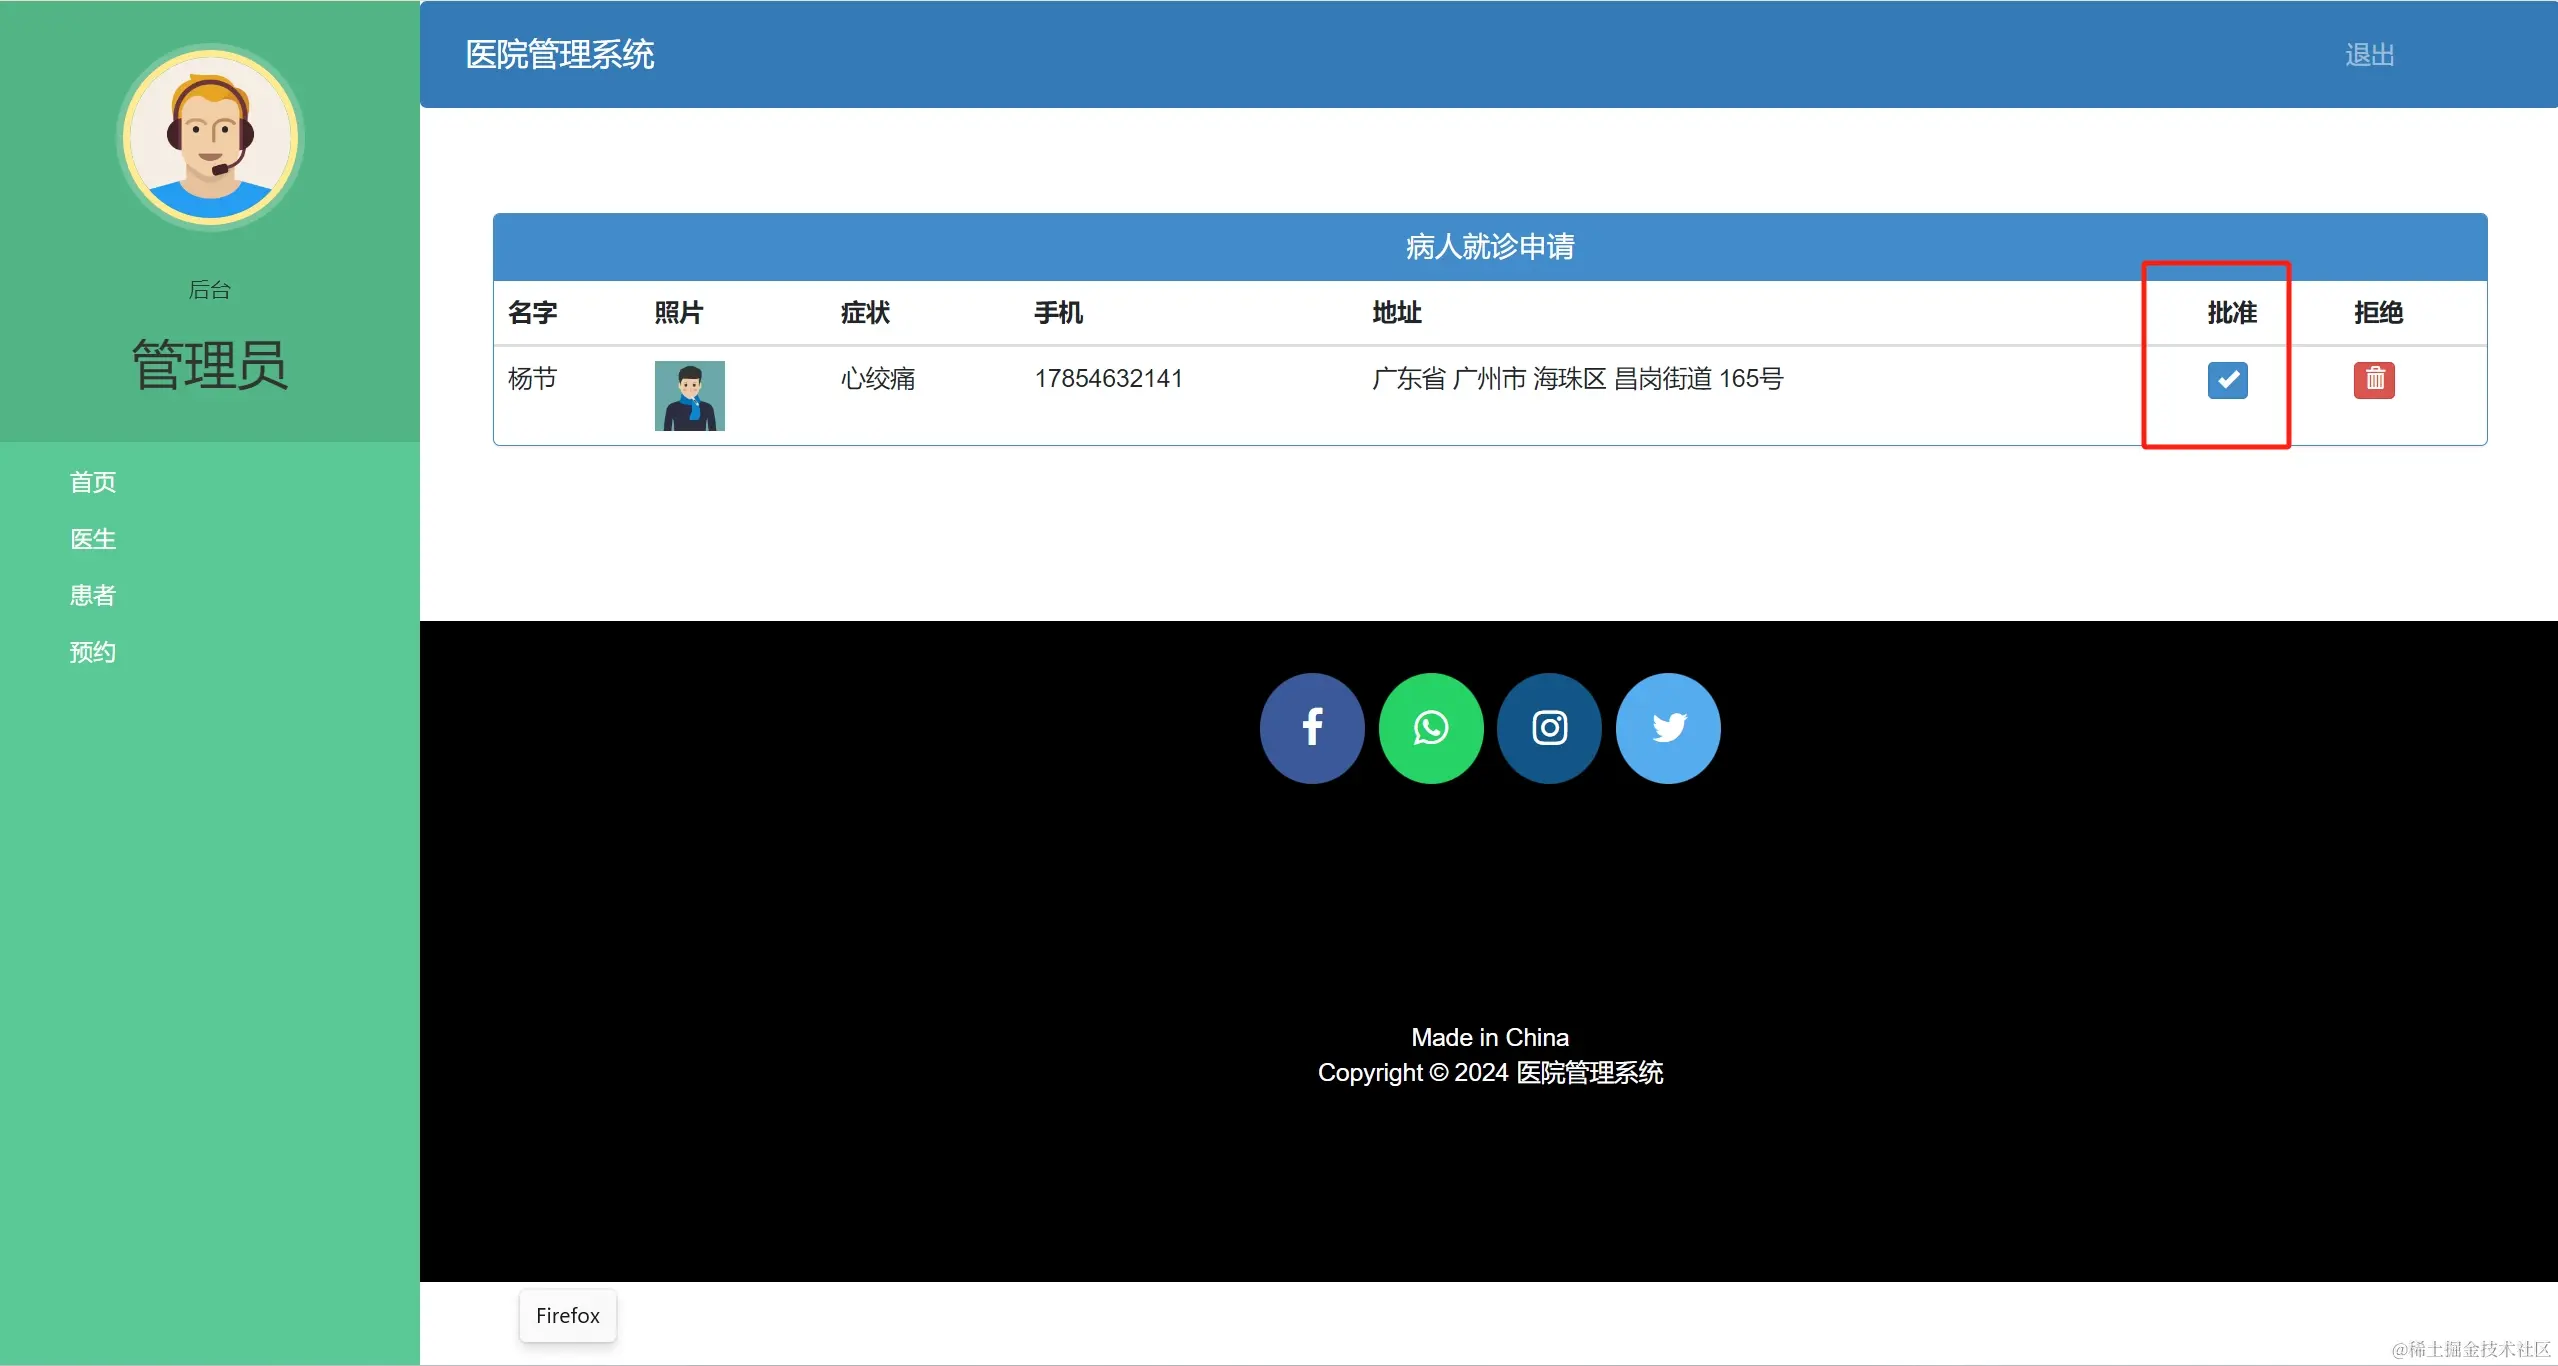Click the 医院管理系统 title link

560,55
